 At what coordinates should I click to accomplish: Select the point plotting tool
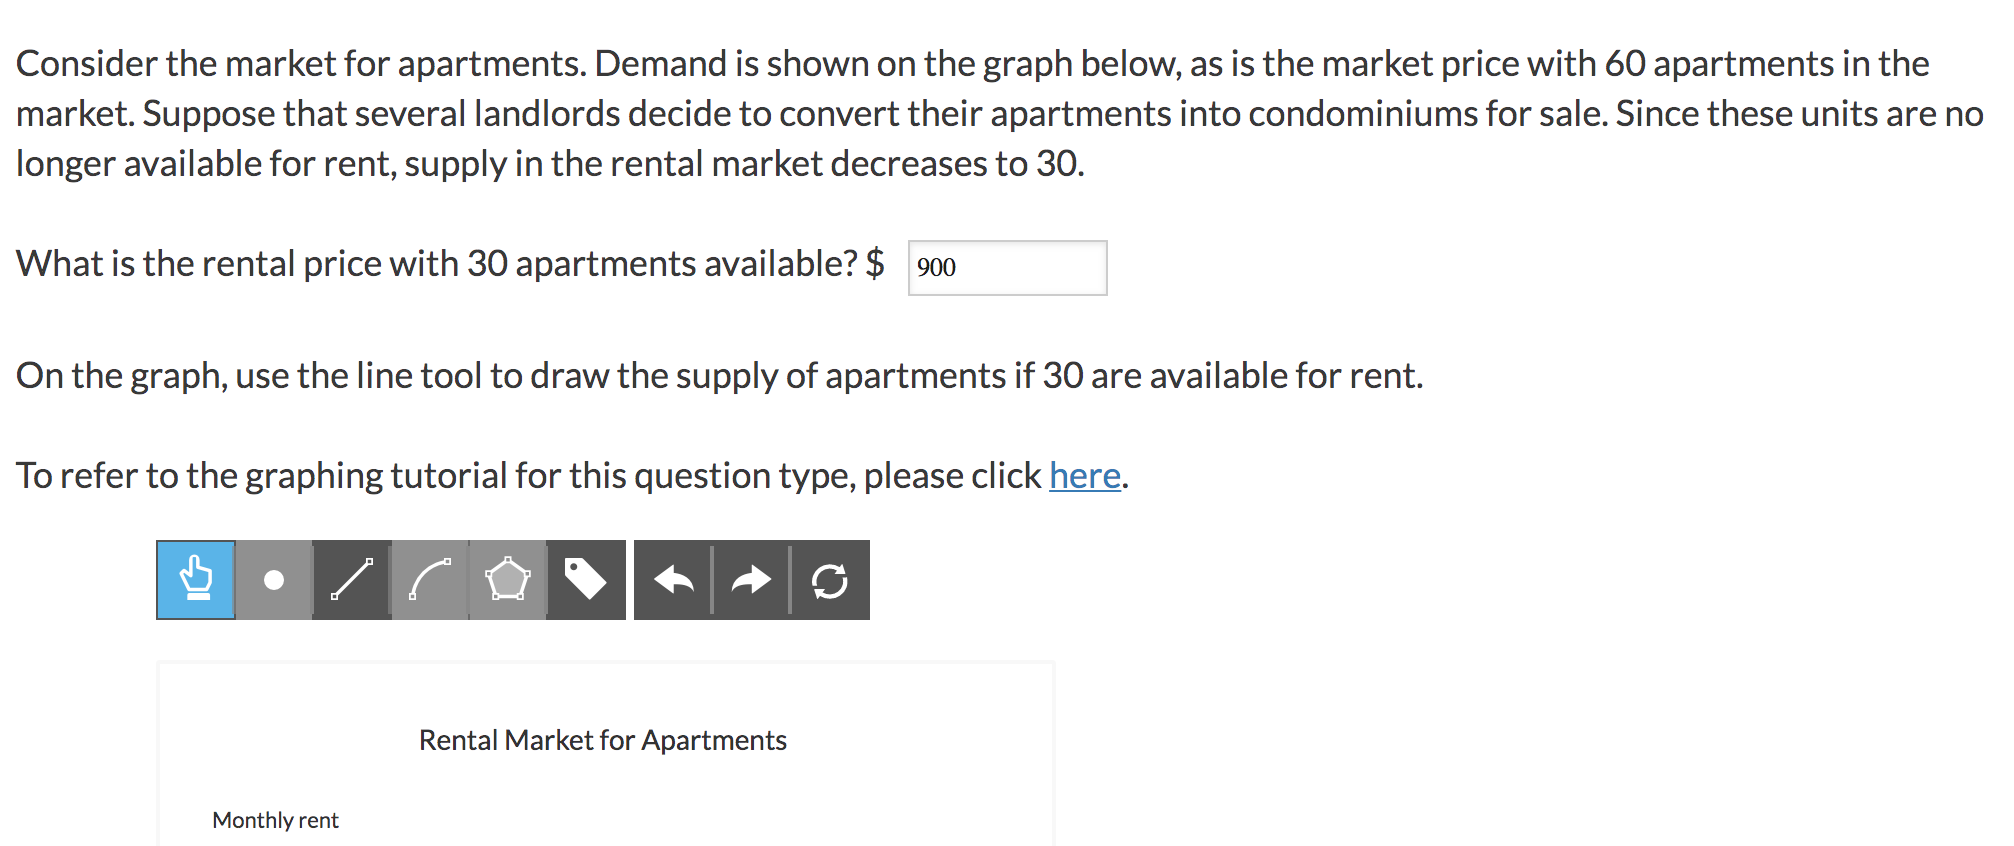[273, 580]
